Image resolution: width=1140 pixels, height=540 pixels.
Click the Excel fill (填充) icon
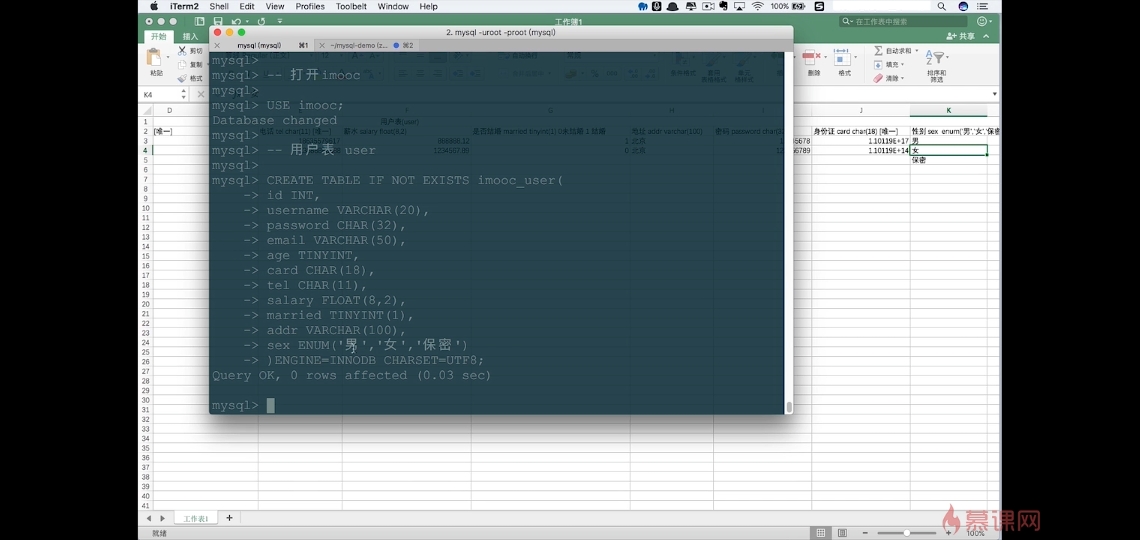(x=878, y=65)
